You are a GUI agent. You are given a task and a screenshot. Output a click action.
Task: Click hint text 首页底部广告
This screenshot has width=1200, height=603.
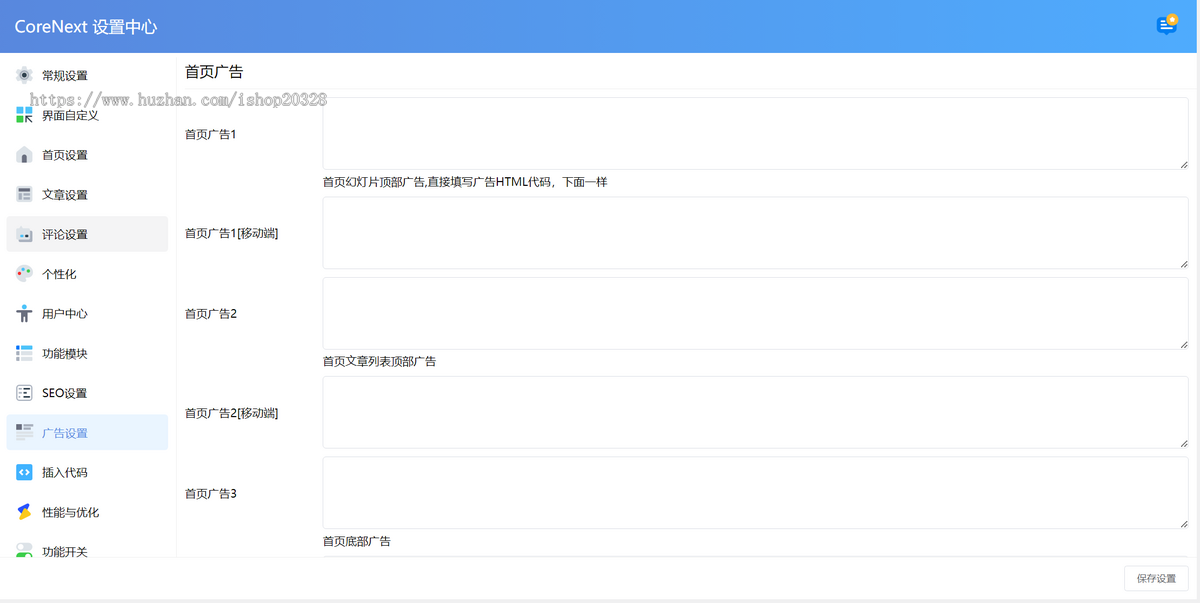(x=357, y=541)
